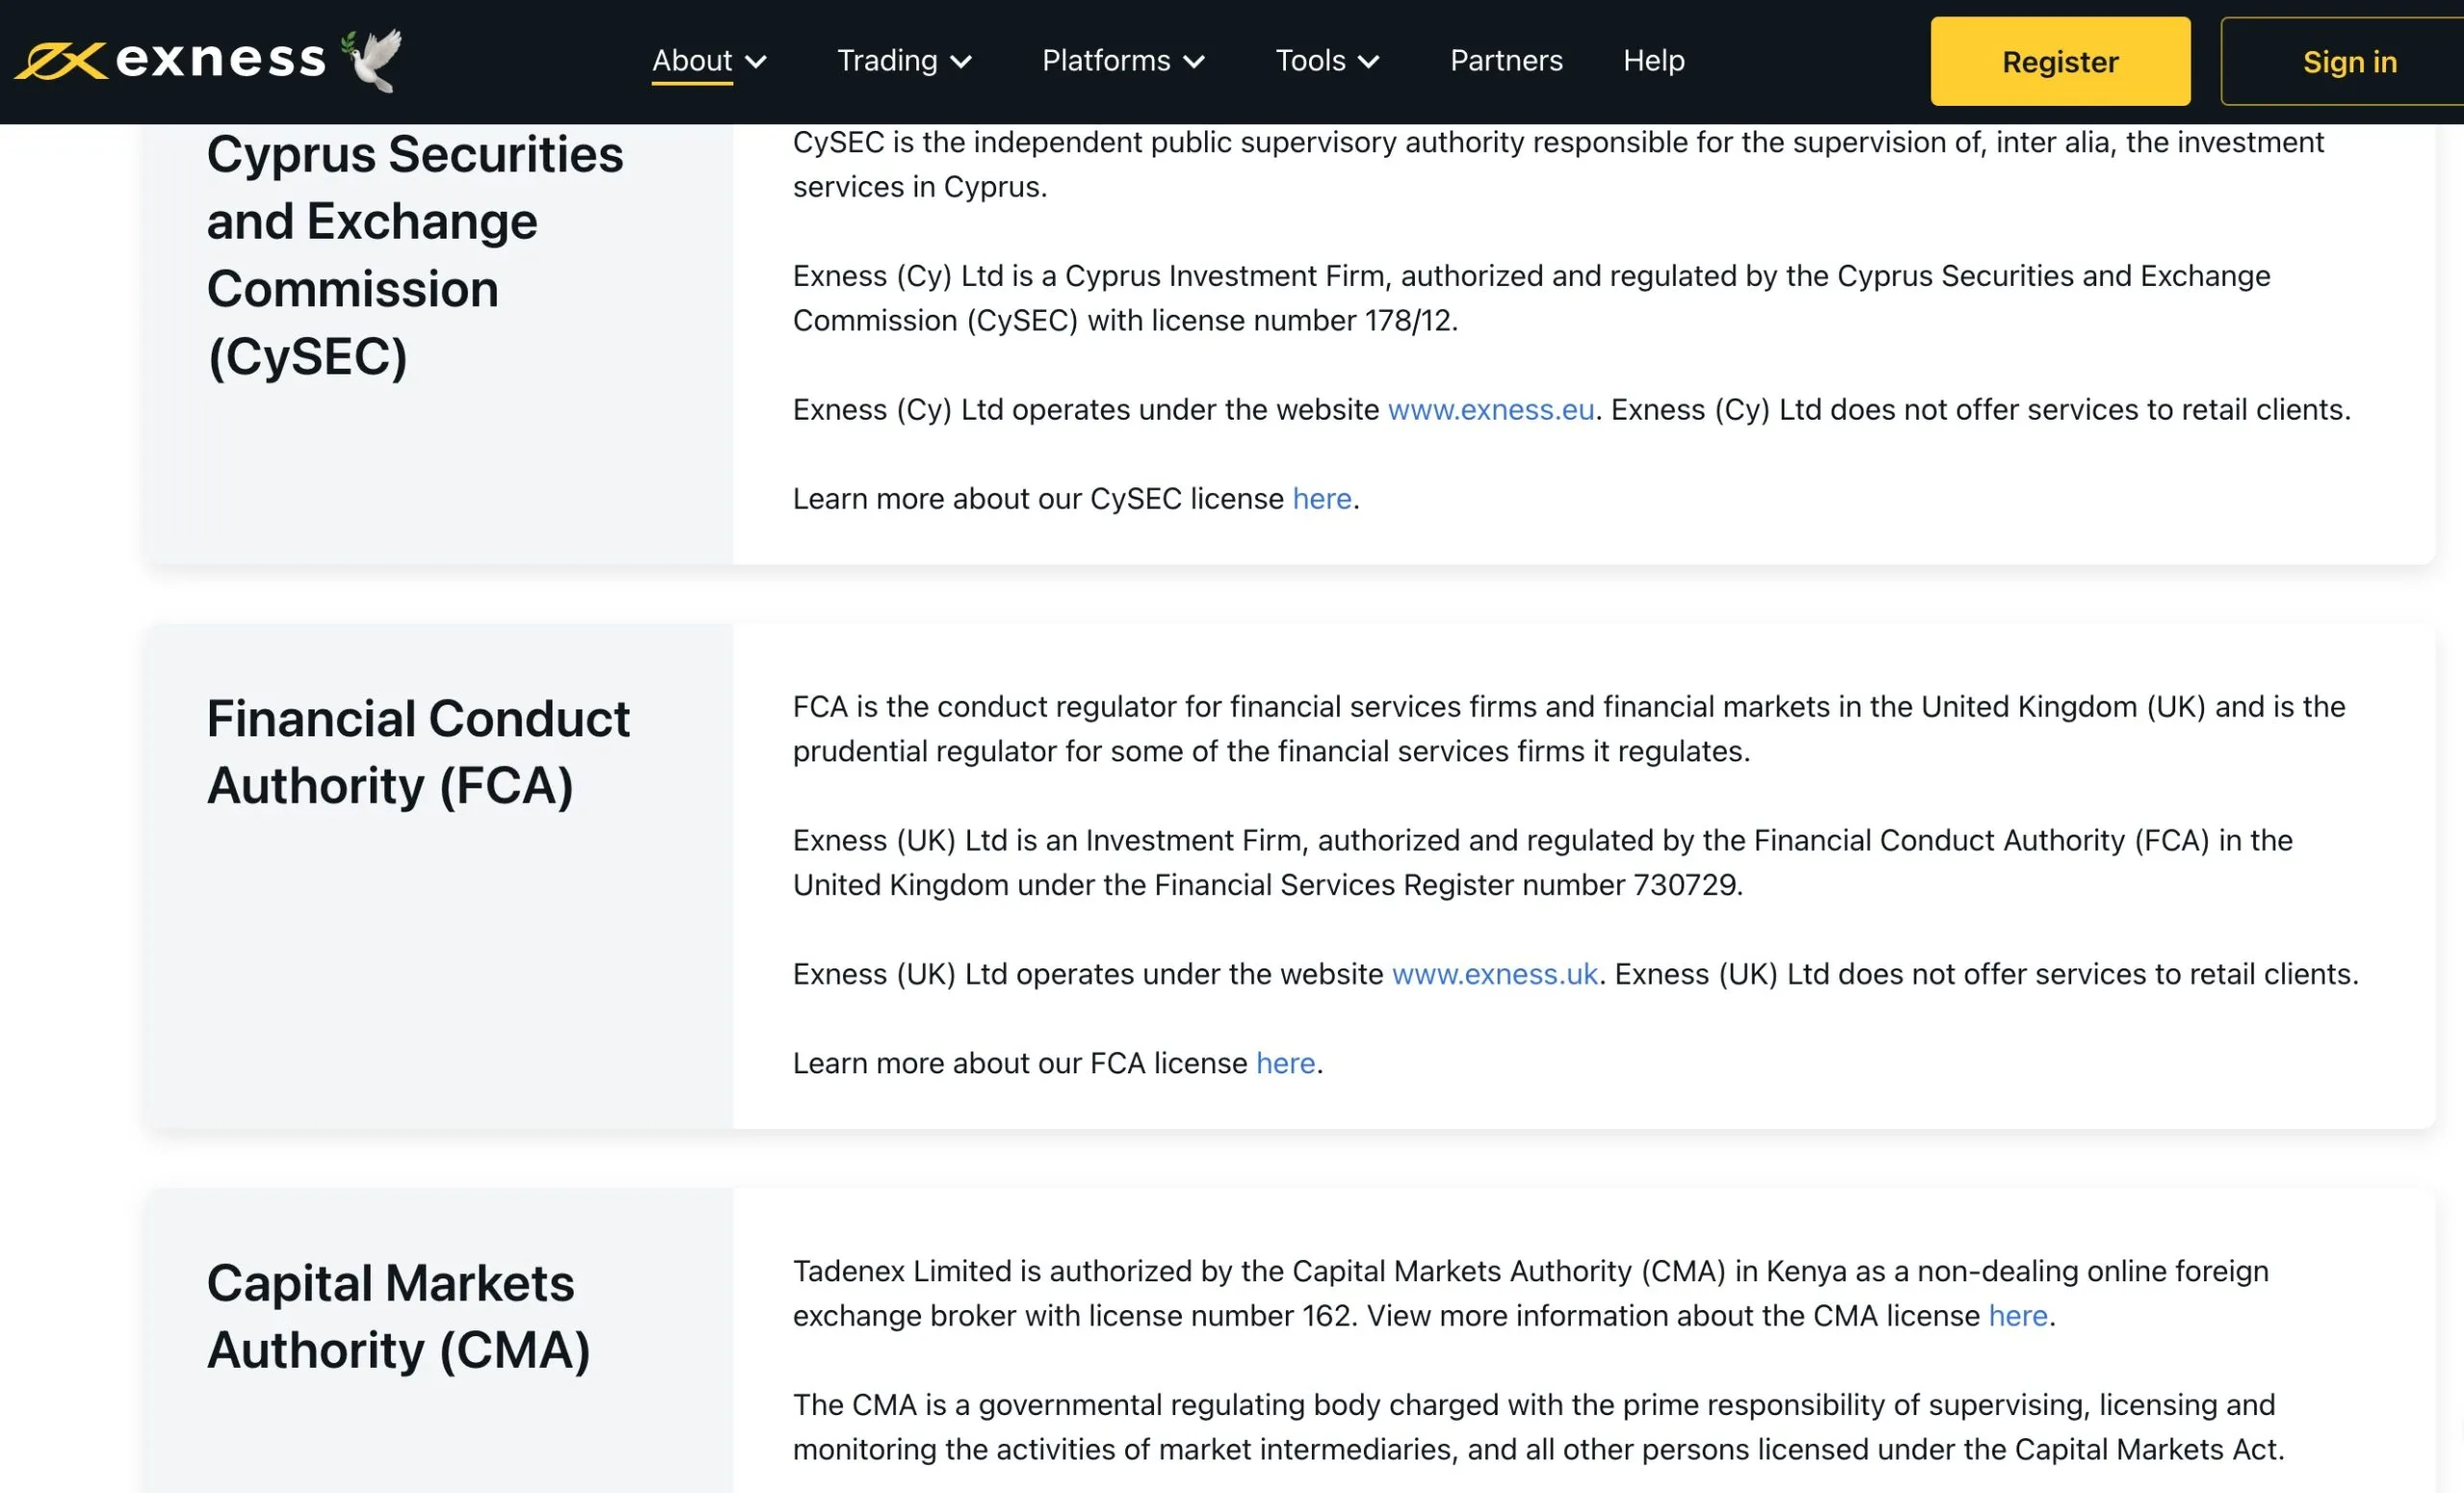2464x1493 pixels.
Task: Click the white dove icon beside the logo
Action: [372, 59]
